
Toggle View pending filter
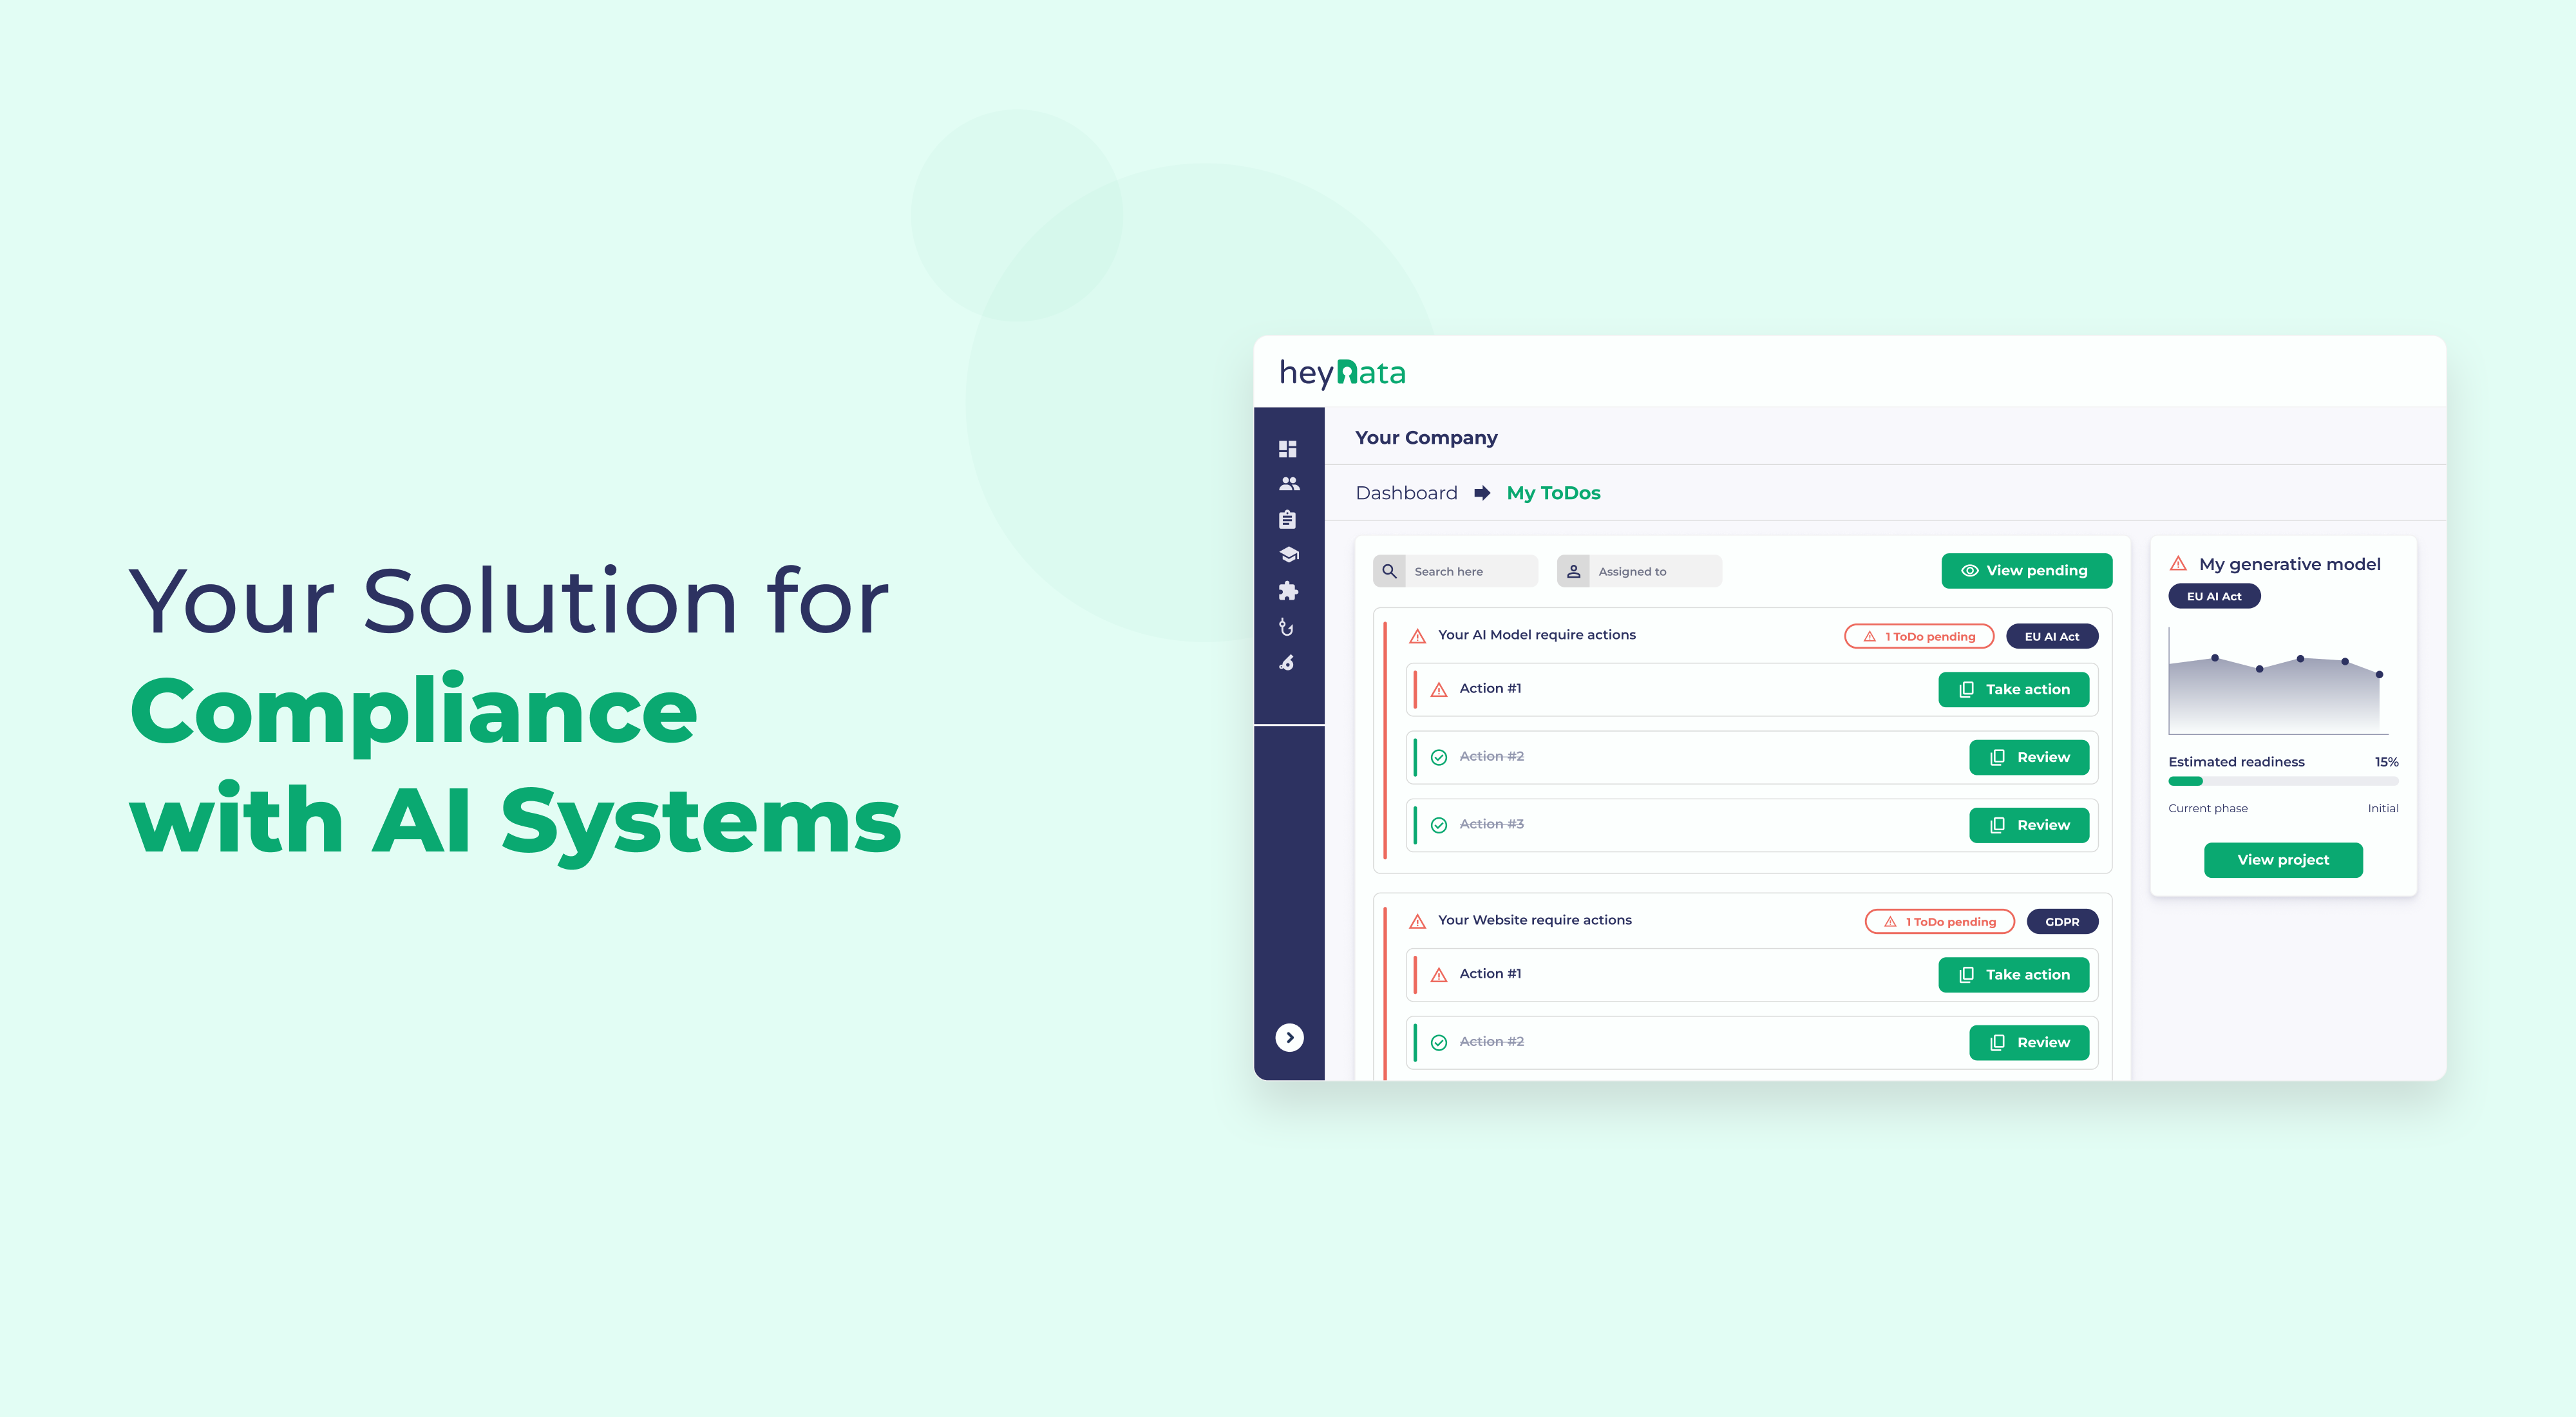(x=2026, y=571)
